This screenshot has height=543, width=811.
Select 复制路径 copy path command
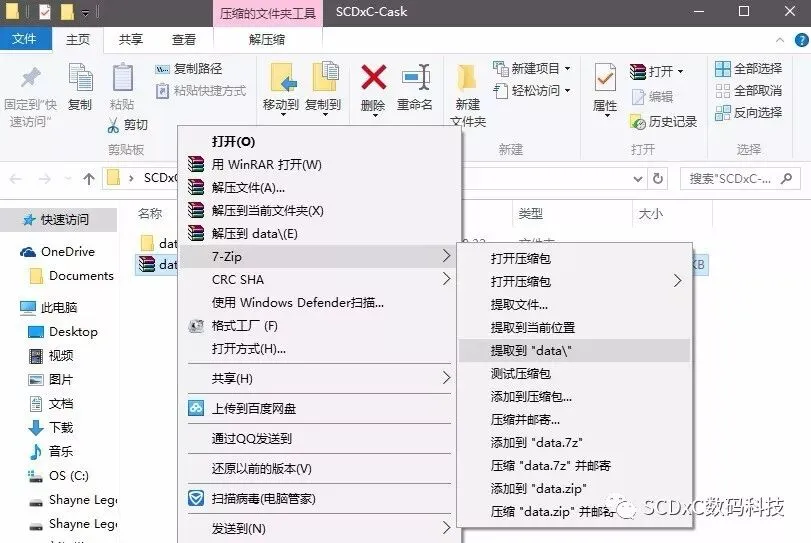(189, 69)
